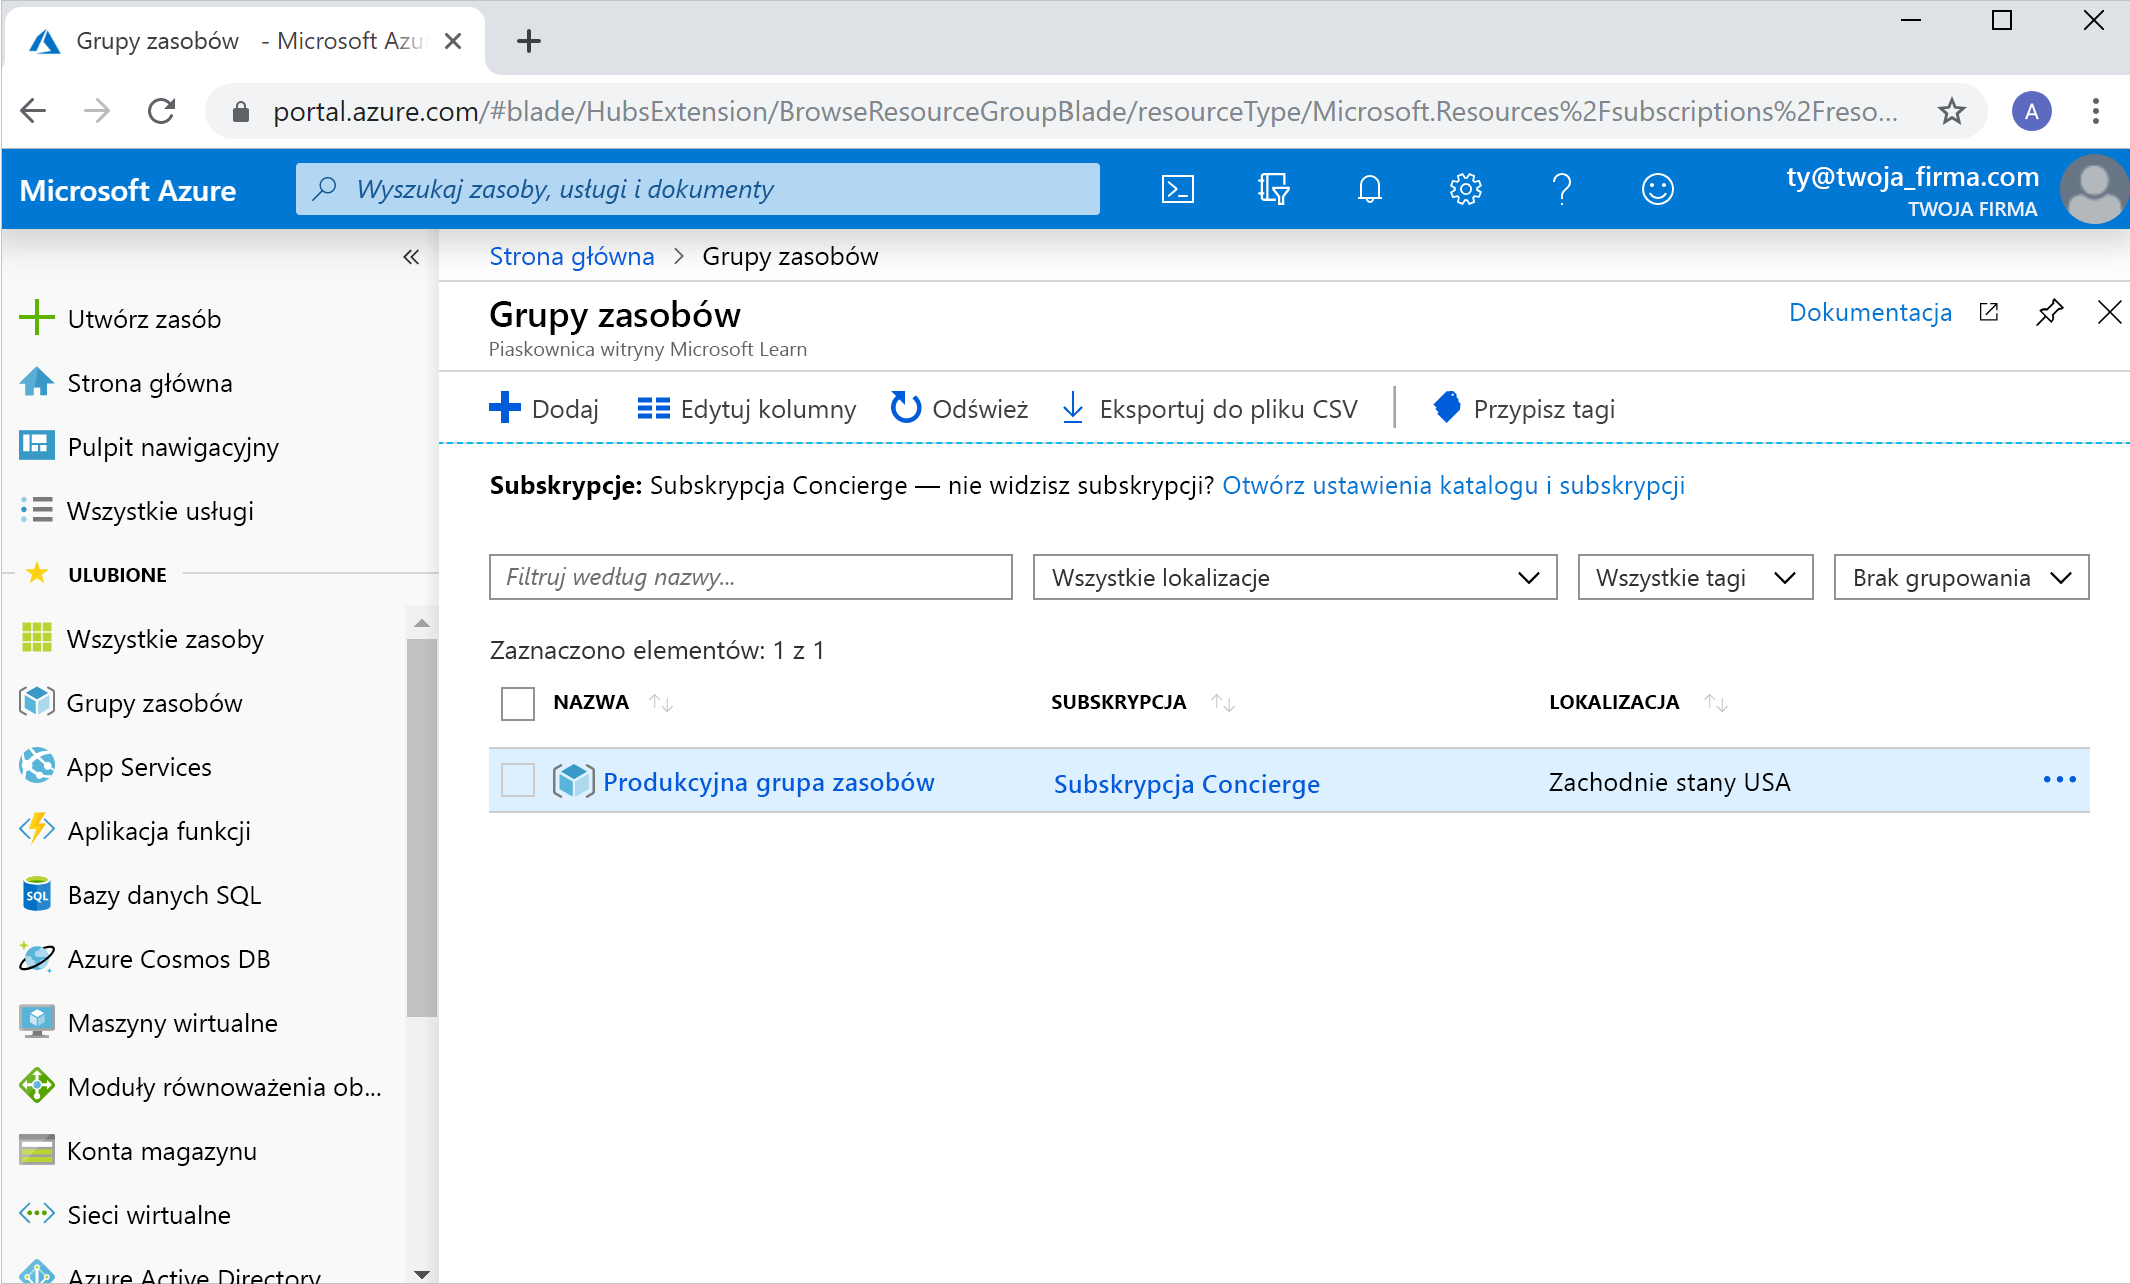Viewport: 2130px width, 1284px height.
Task: Open Azure Cosmos DB in sidebar
Action: [145, 959]
